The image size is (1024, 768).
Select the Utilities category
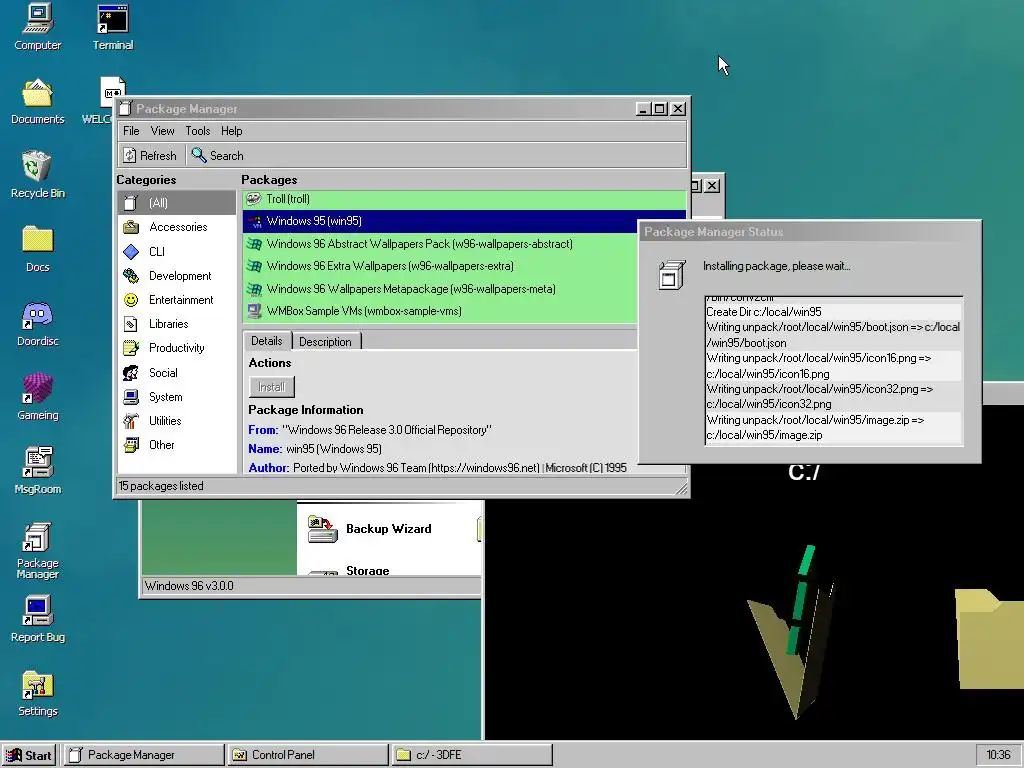tap(176, 421)
